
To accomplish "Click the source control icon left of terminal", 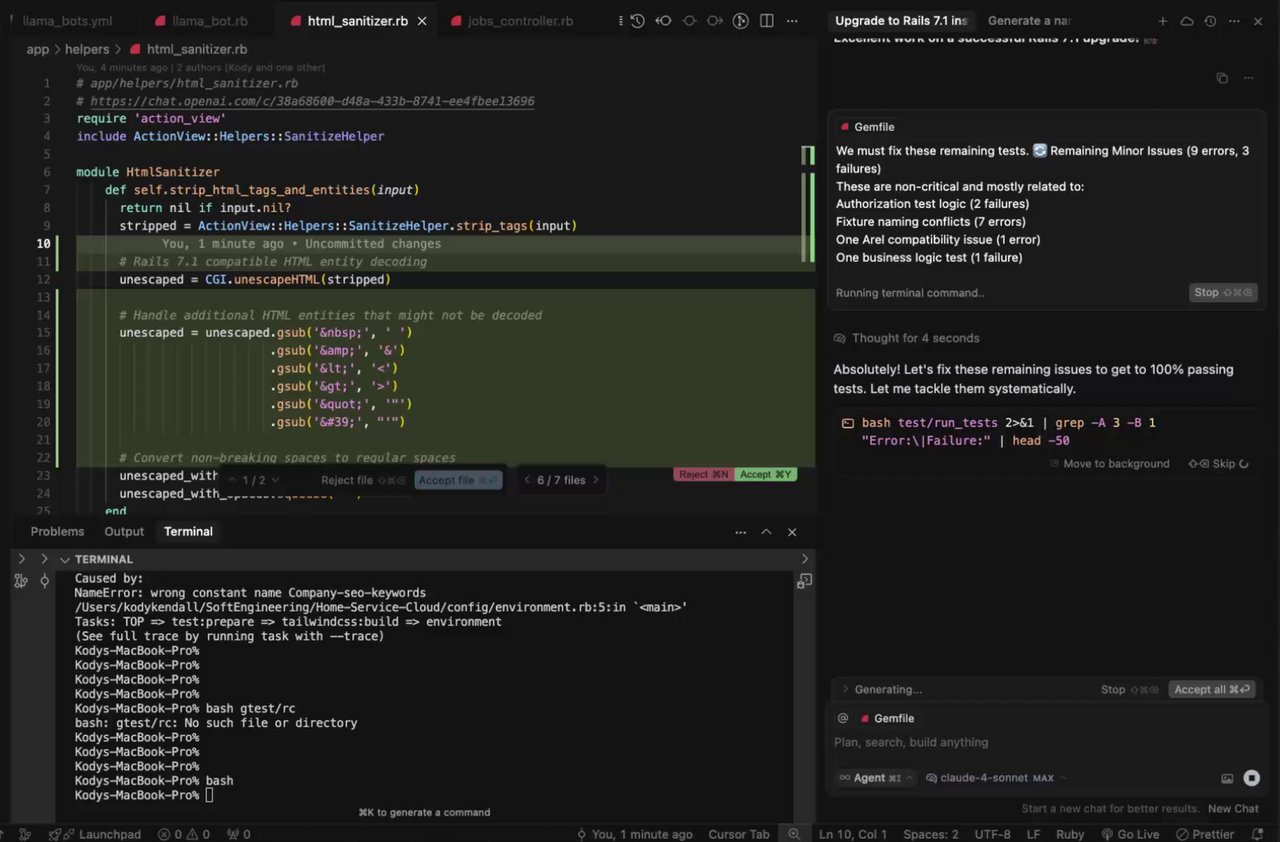I will click(21, 580).
